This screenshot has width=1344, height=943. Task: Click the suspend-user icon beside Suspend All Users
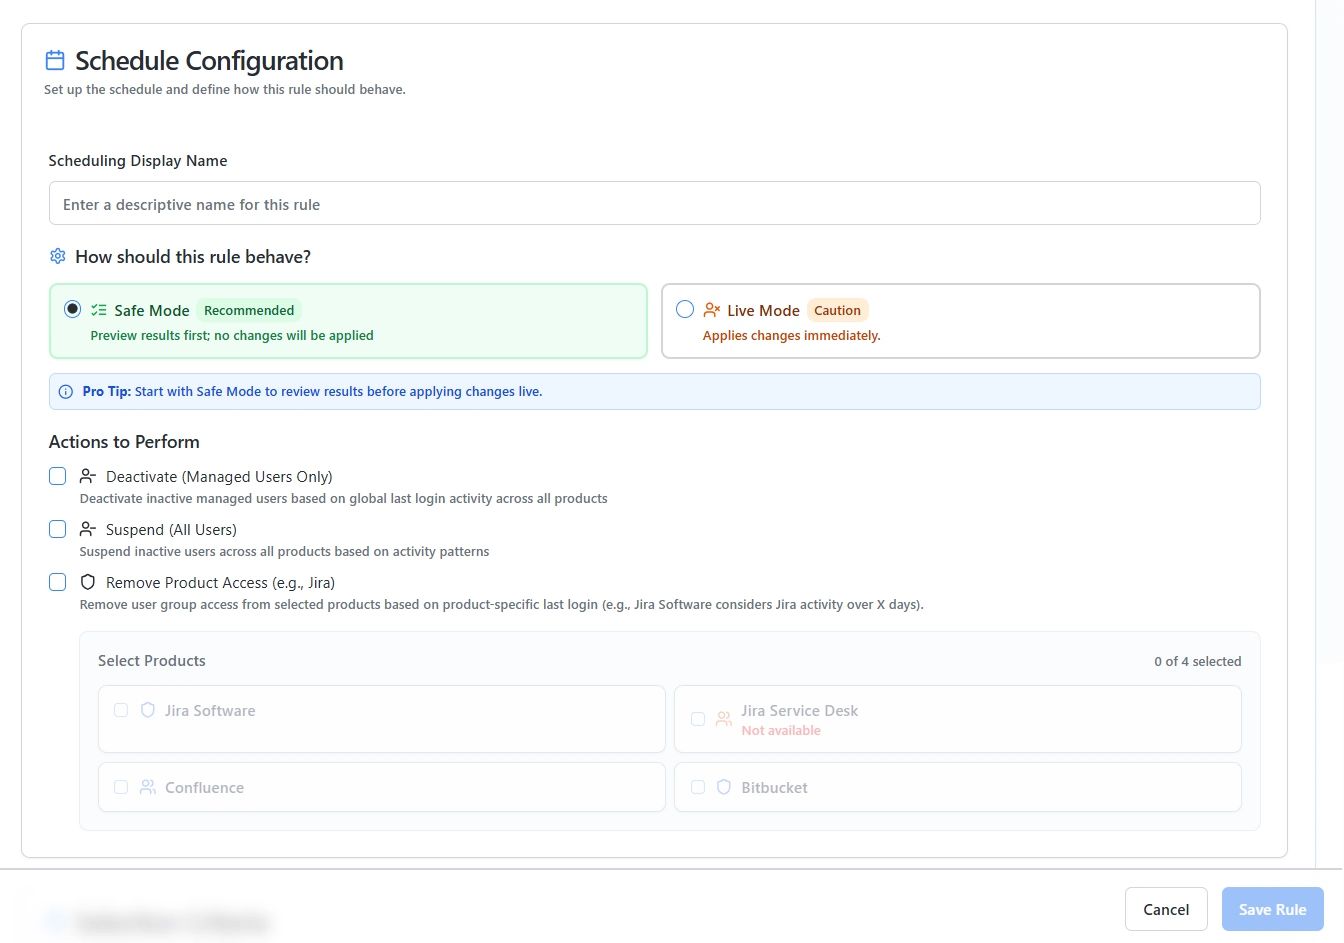click(x=87, y=528)
